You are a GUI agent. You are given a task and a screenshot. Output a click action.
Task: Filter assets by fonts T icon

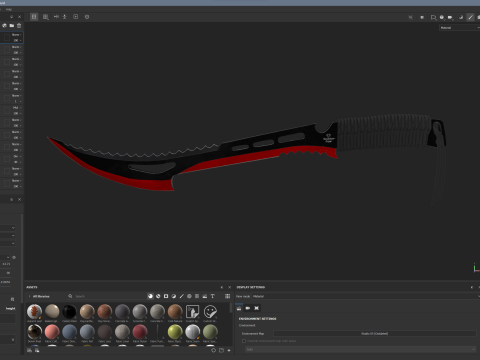(x=212, y=296)
